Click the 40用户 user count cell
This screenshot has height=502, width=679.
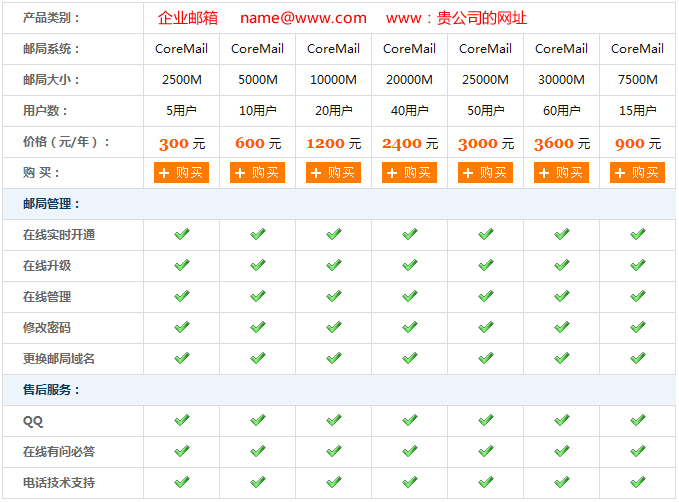[x=409, y=111]
